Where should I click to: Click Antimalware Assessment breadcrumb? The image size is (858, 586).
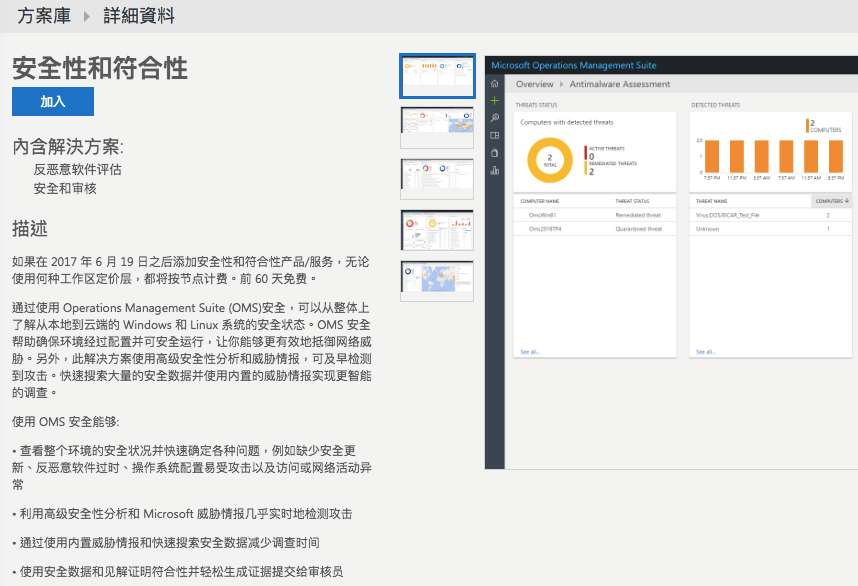pyautogui.click(x=619, y=84)
